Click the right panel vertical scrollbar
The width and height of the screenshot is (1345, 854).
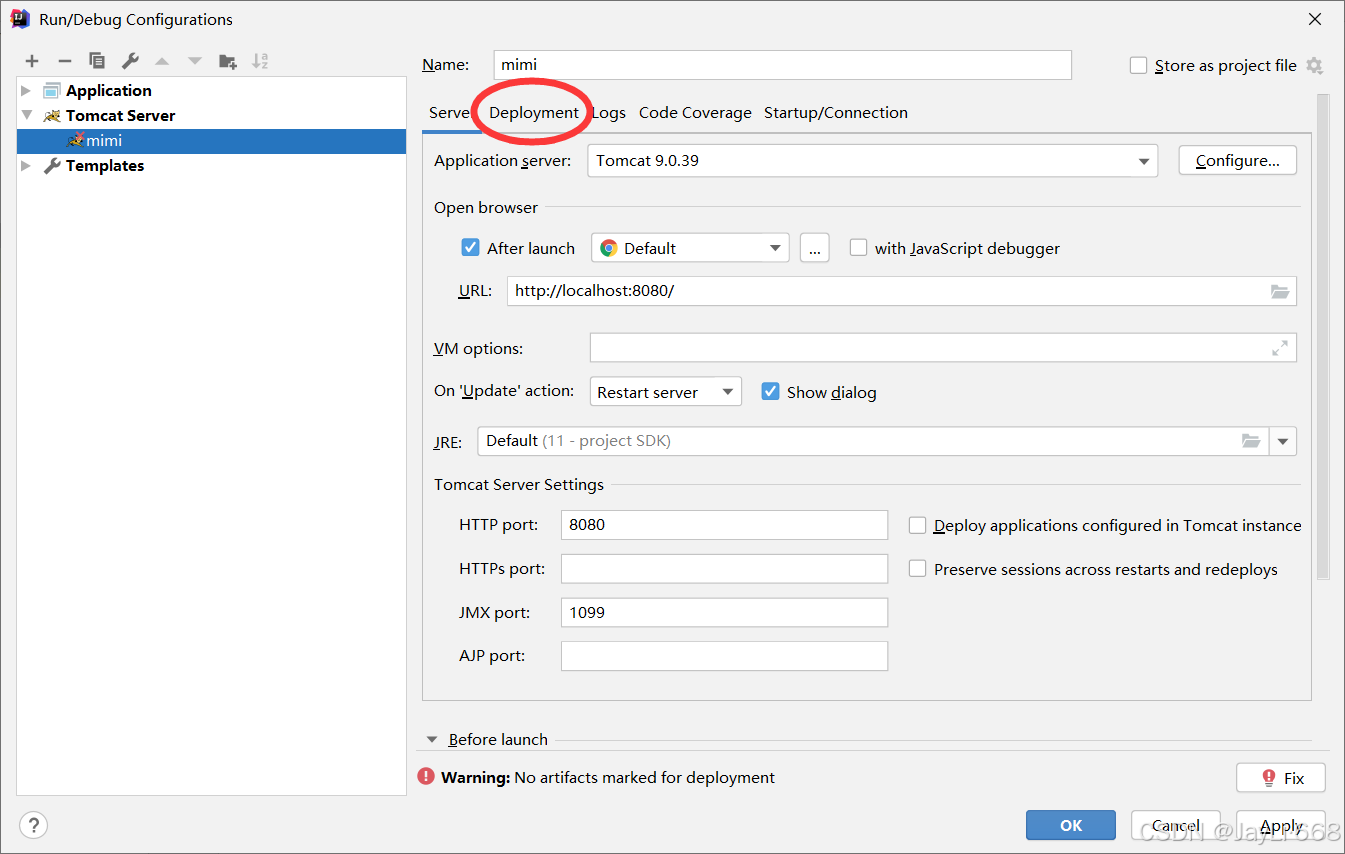(1323, 336)
